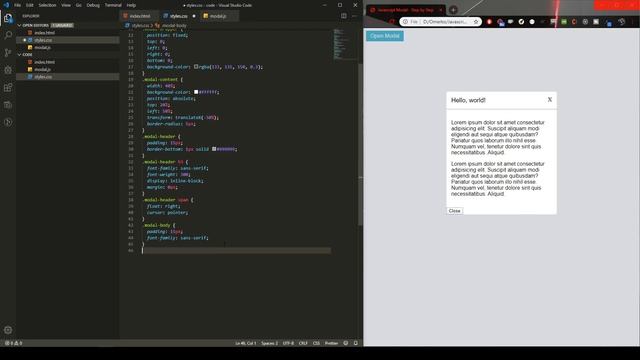The width and height of the screenshot is (640, 360).
Task: Click the unsaved dot on styles.css tab
Action: (194, 16)
